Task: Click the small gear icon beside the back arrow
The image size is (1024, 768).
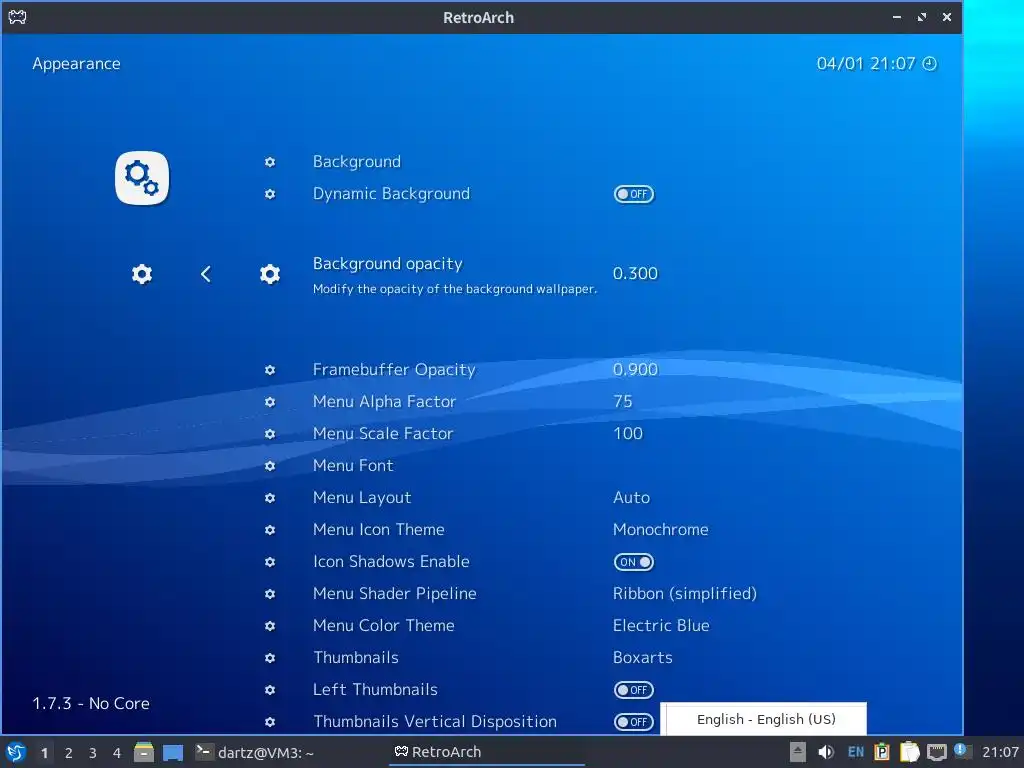Action: (x=142, y=274)
